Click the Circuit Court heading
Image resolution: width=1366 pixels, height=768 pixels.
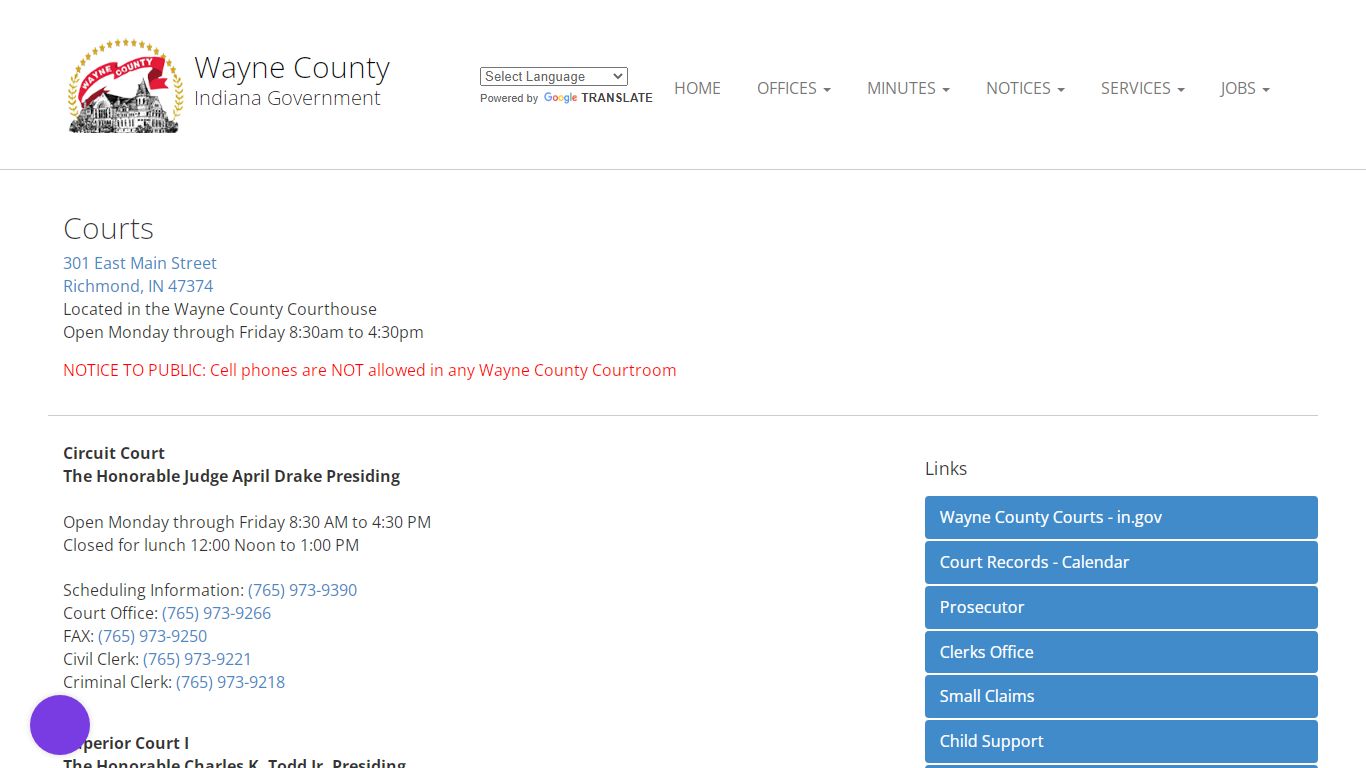tap(114, 453)
